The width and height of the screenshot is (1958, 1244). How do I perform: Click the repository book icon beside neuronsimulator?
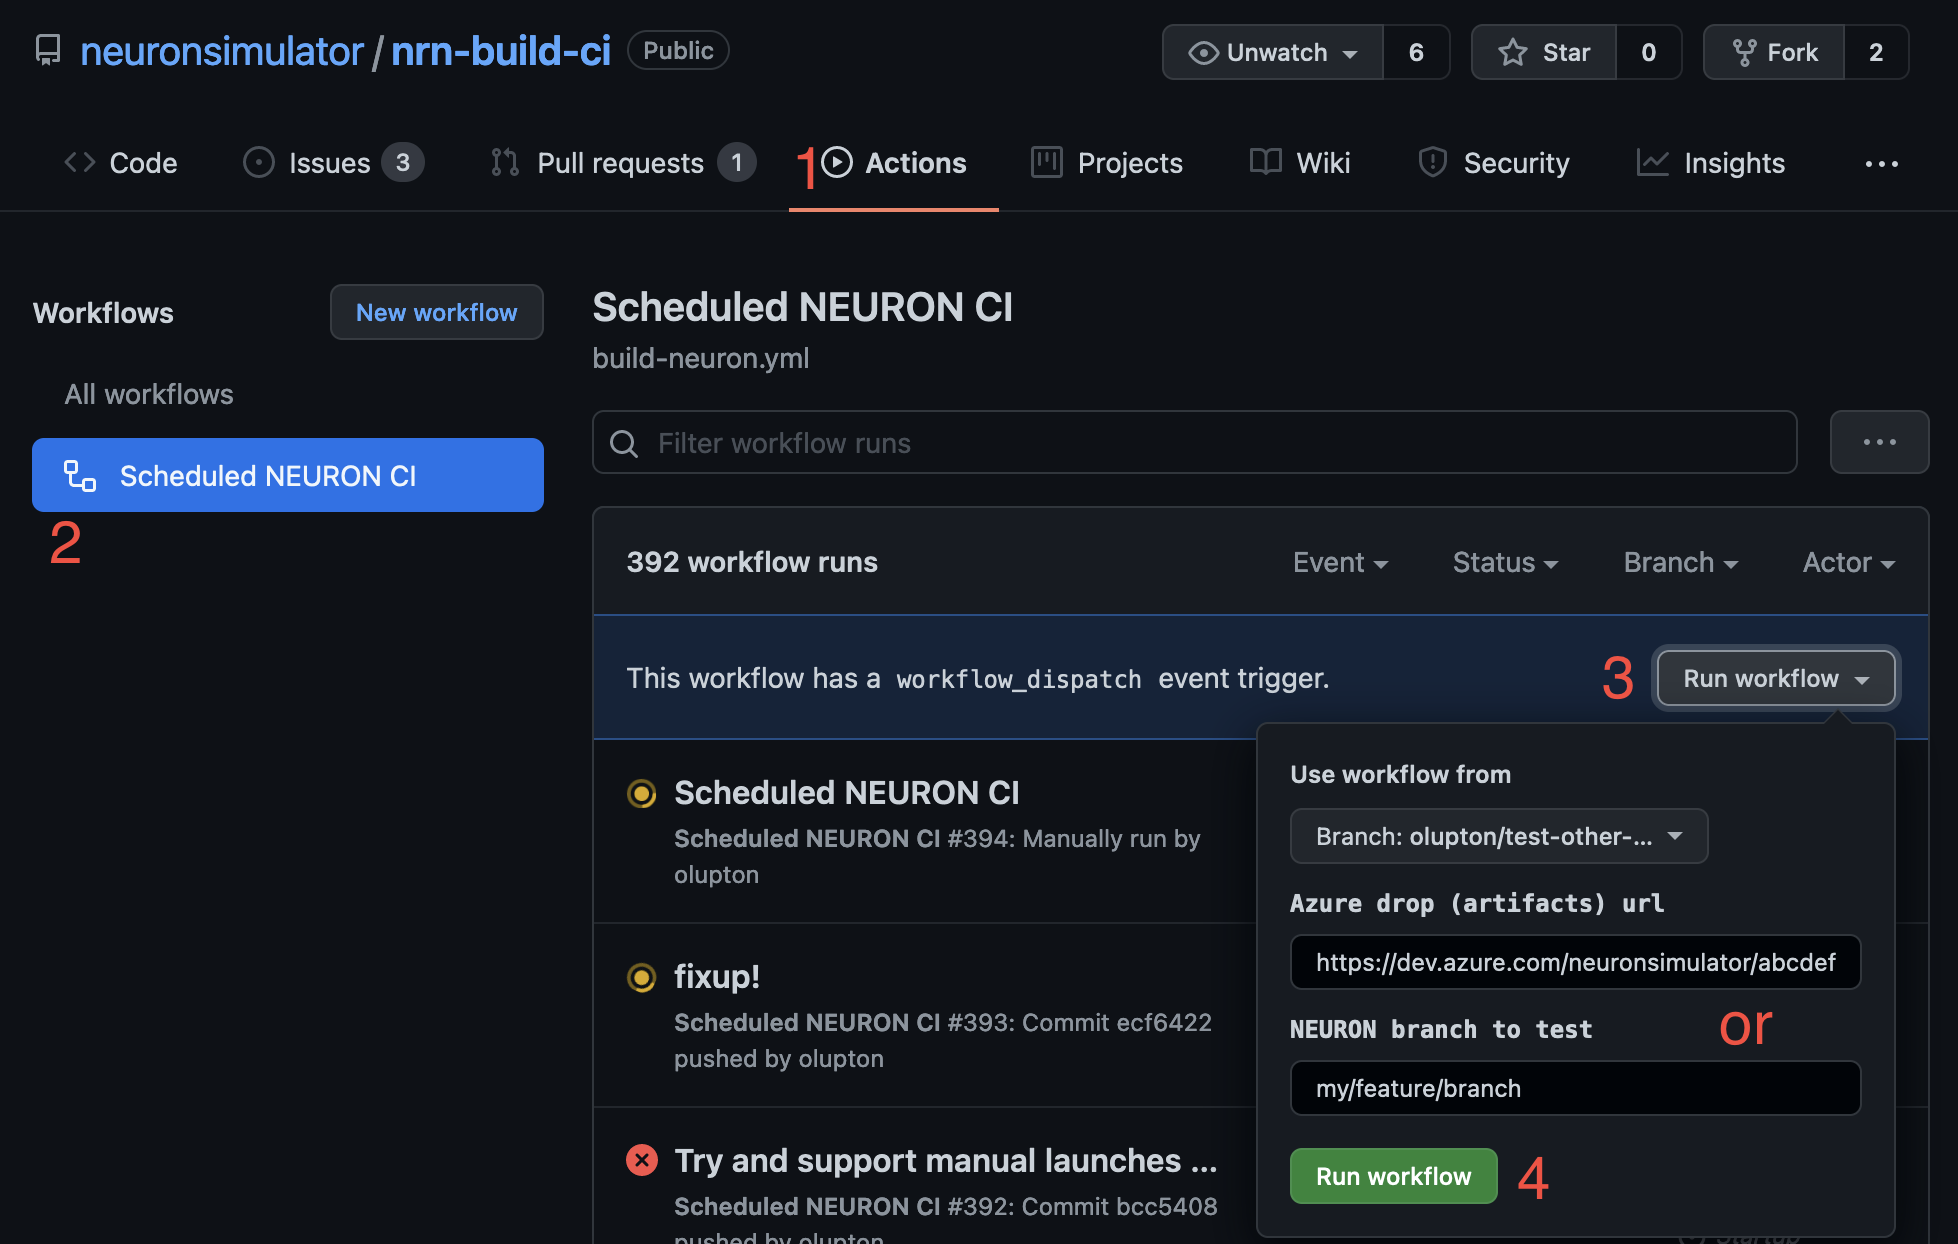[47, 51]
